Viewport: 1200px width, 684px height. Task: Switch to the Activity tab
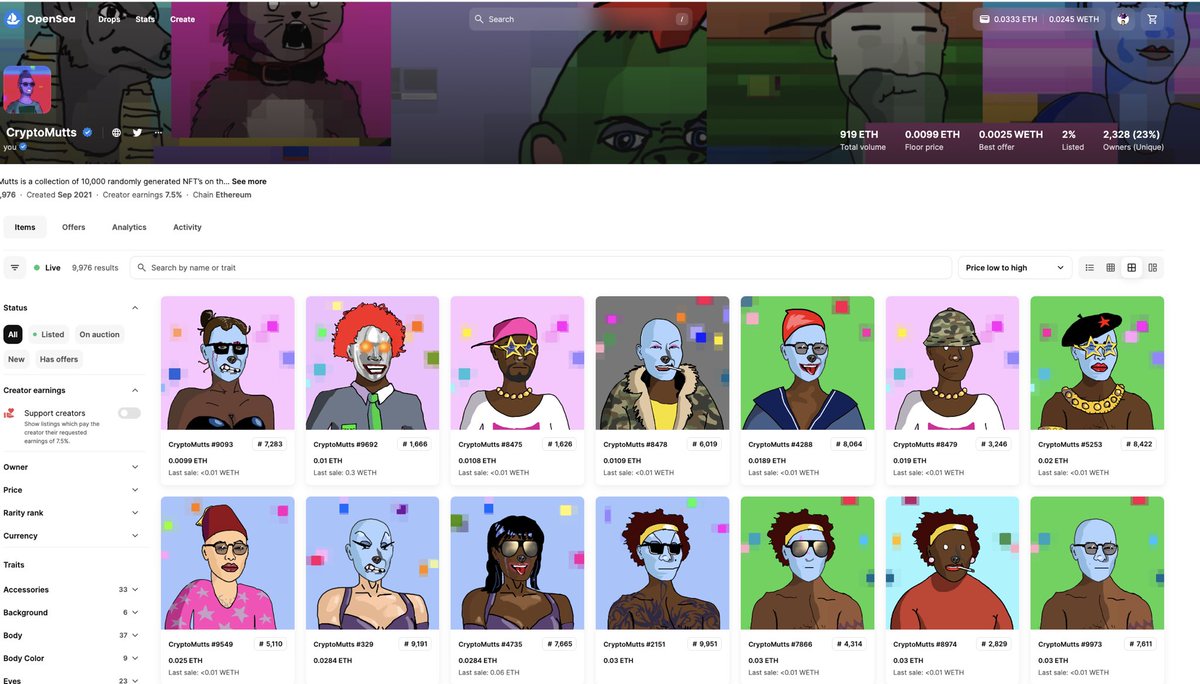(x=187, y=227)
